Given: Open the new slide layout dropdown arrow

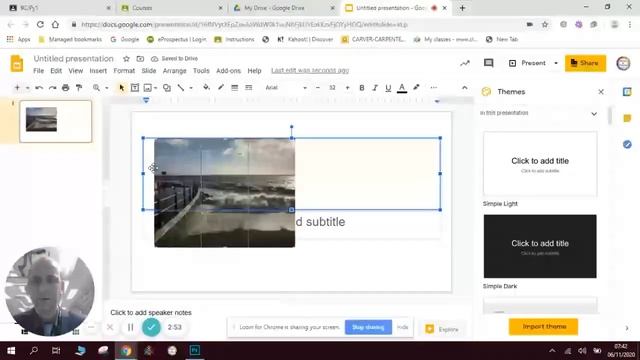Looking at the screenshot, I should click(x=27, y=88).
